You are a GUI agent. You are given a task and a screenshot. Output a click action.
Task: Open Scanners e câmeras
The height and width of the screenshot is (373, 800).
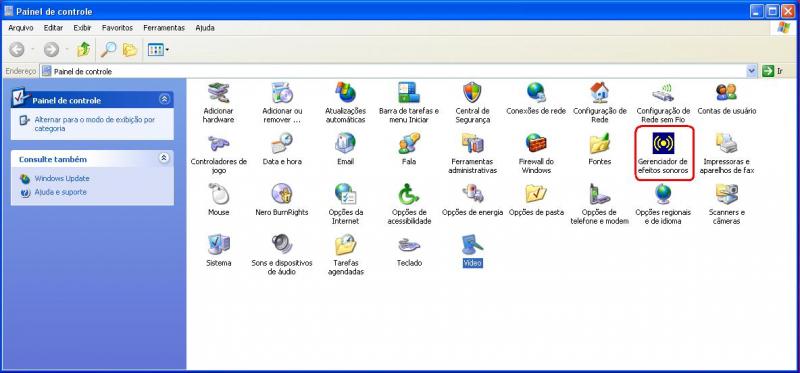point(727,204)
